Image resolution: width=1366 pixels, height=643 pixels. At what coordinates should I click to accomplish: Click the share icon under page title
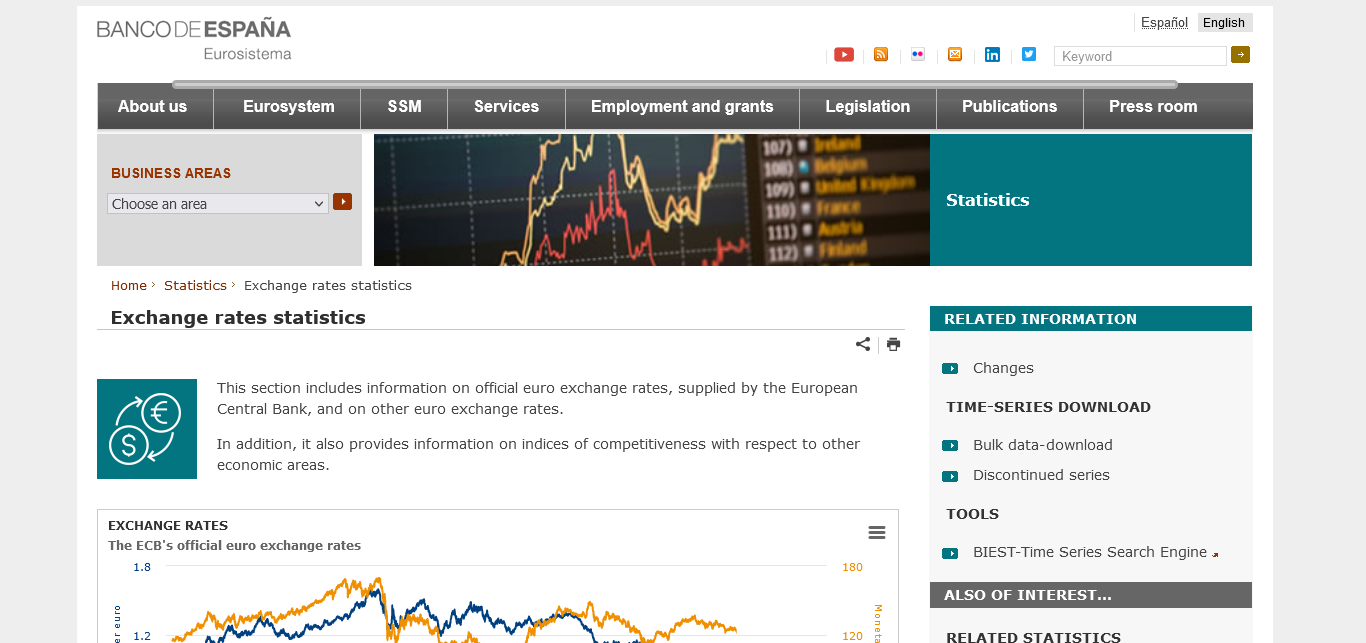click(x=862, y=344)
